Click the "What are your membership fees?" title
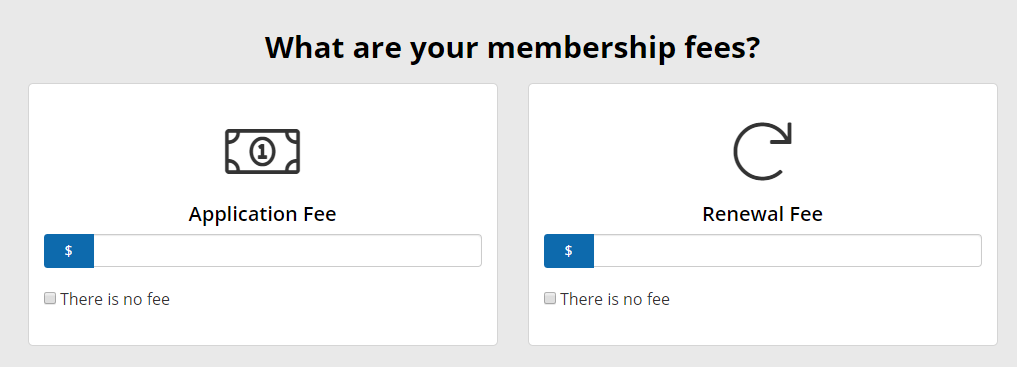 tap(512, 49)
